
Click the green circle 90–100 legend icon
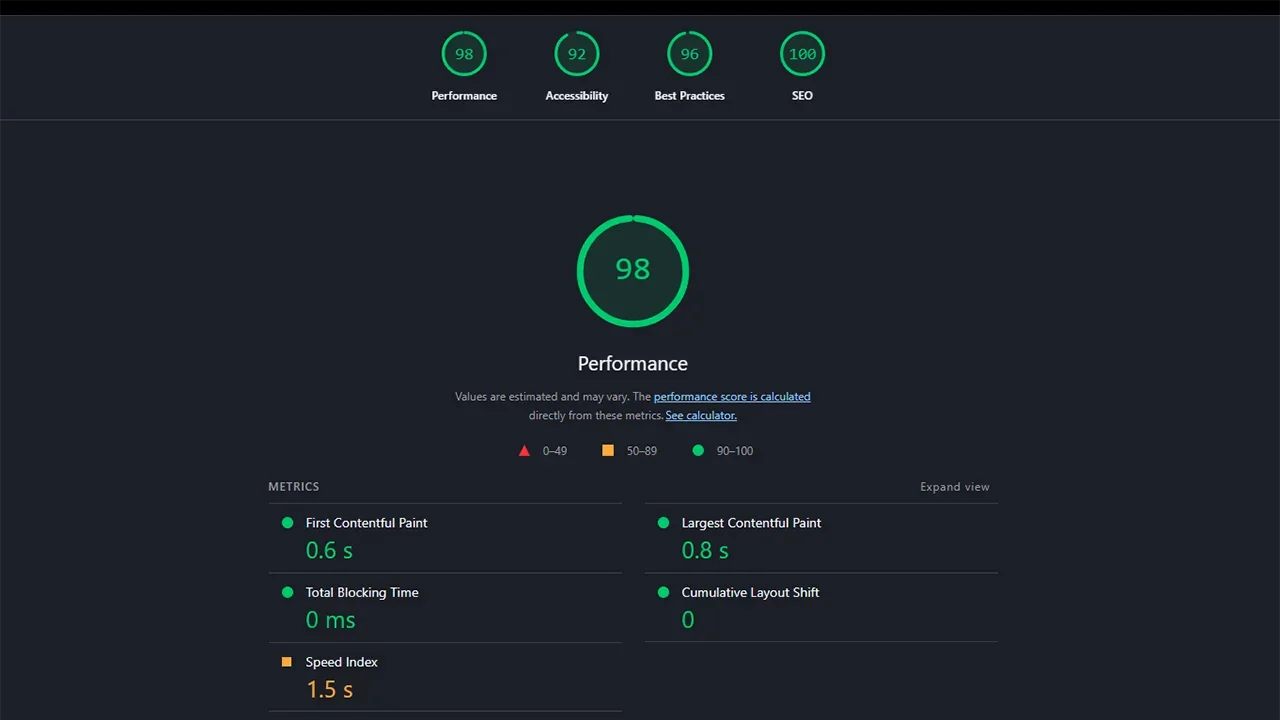click(x=698, y=451)
